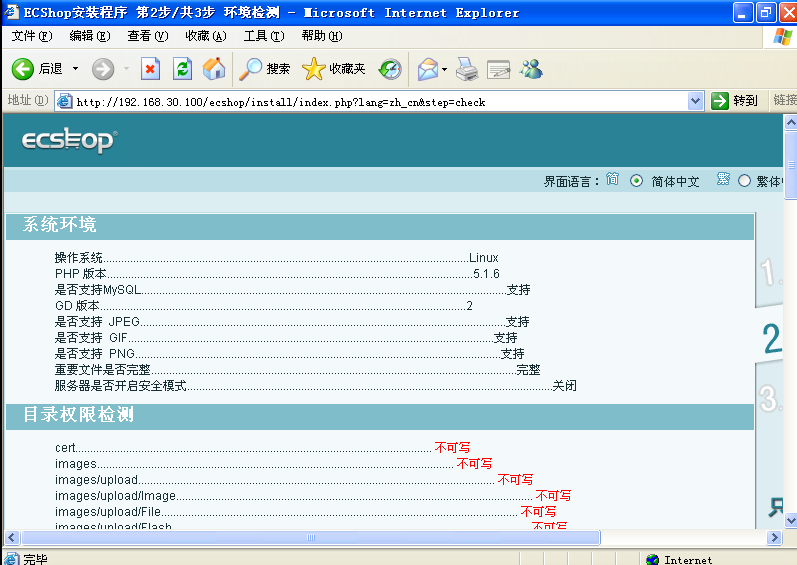Click the 是否支持 PNG row
Viewport: 797px width, 565px height.
(x=289, y=354)
